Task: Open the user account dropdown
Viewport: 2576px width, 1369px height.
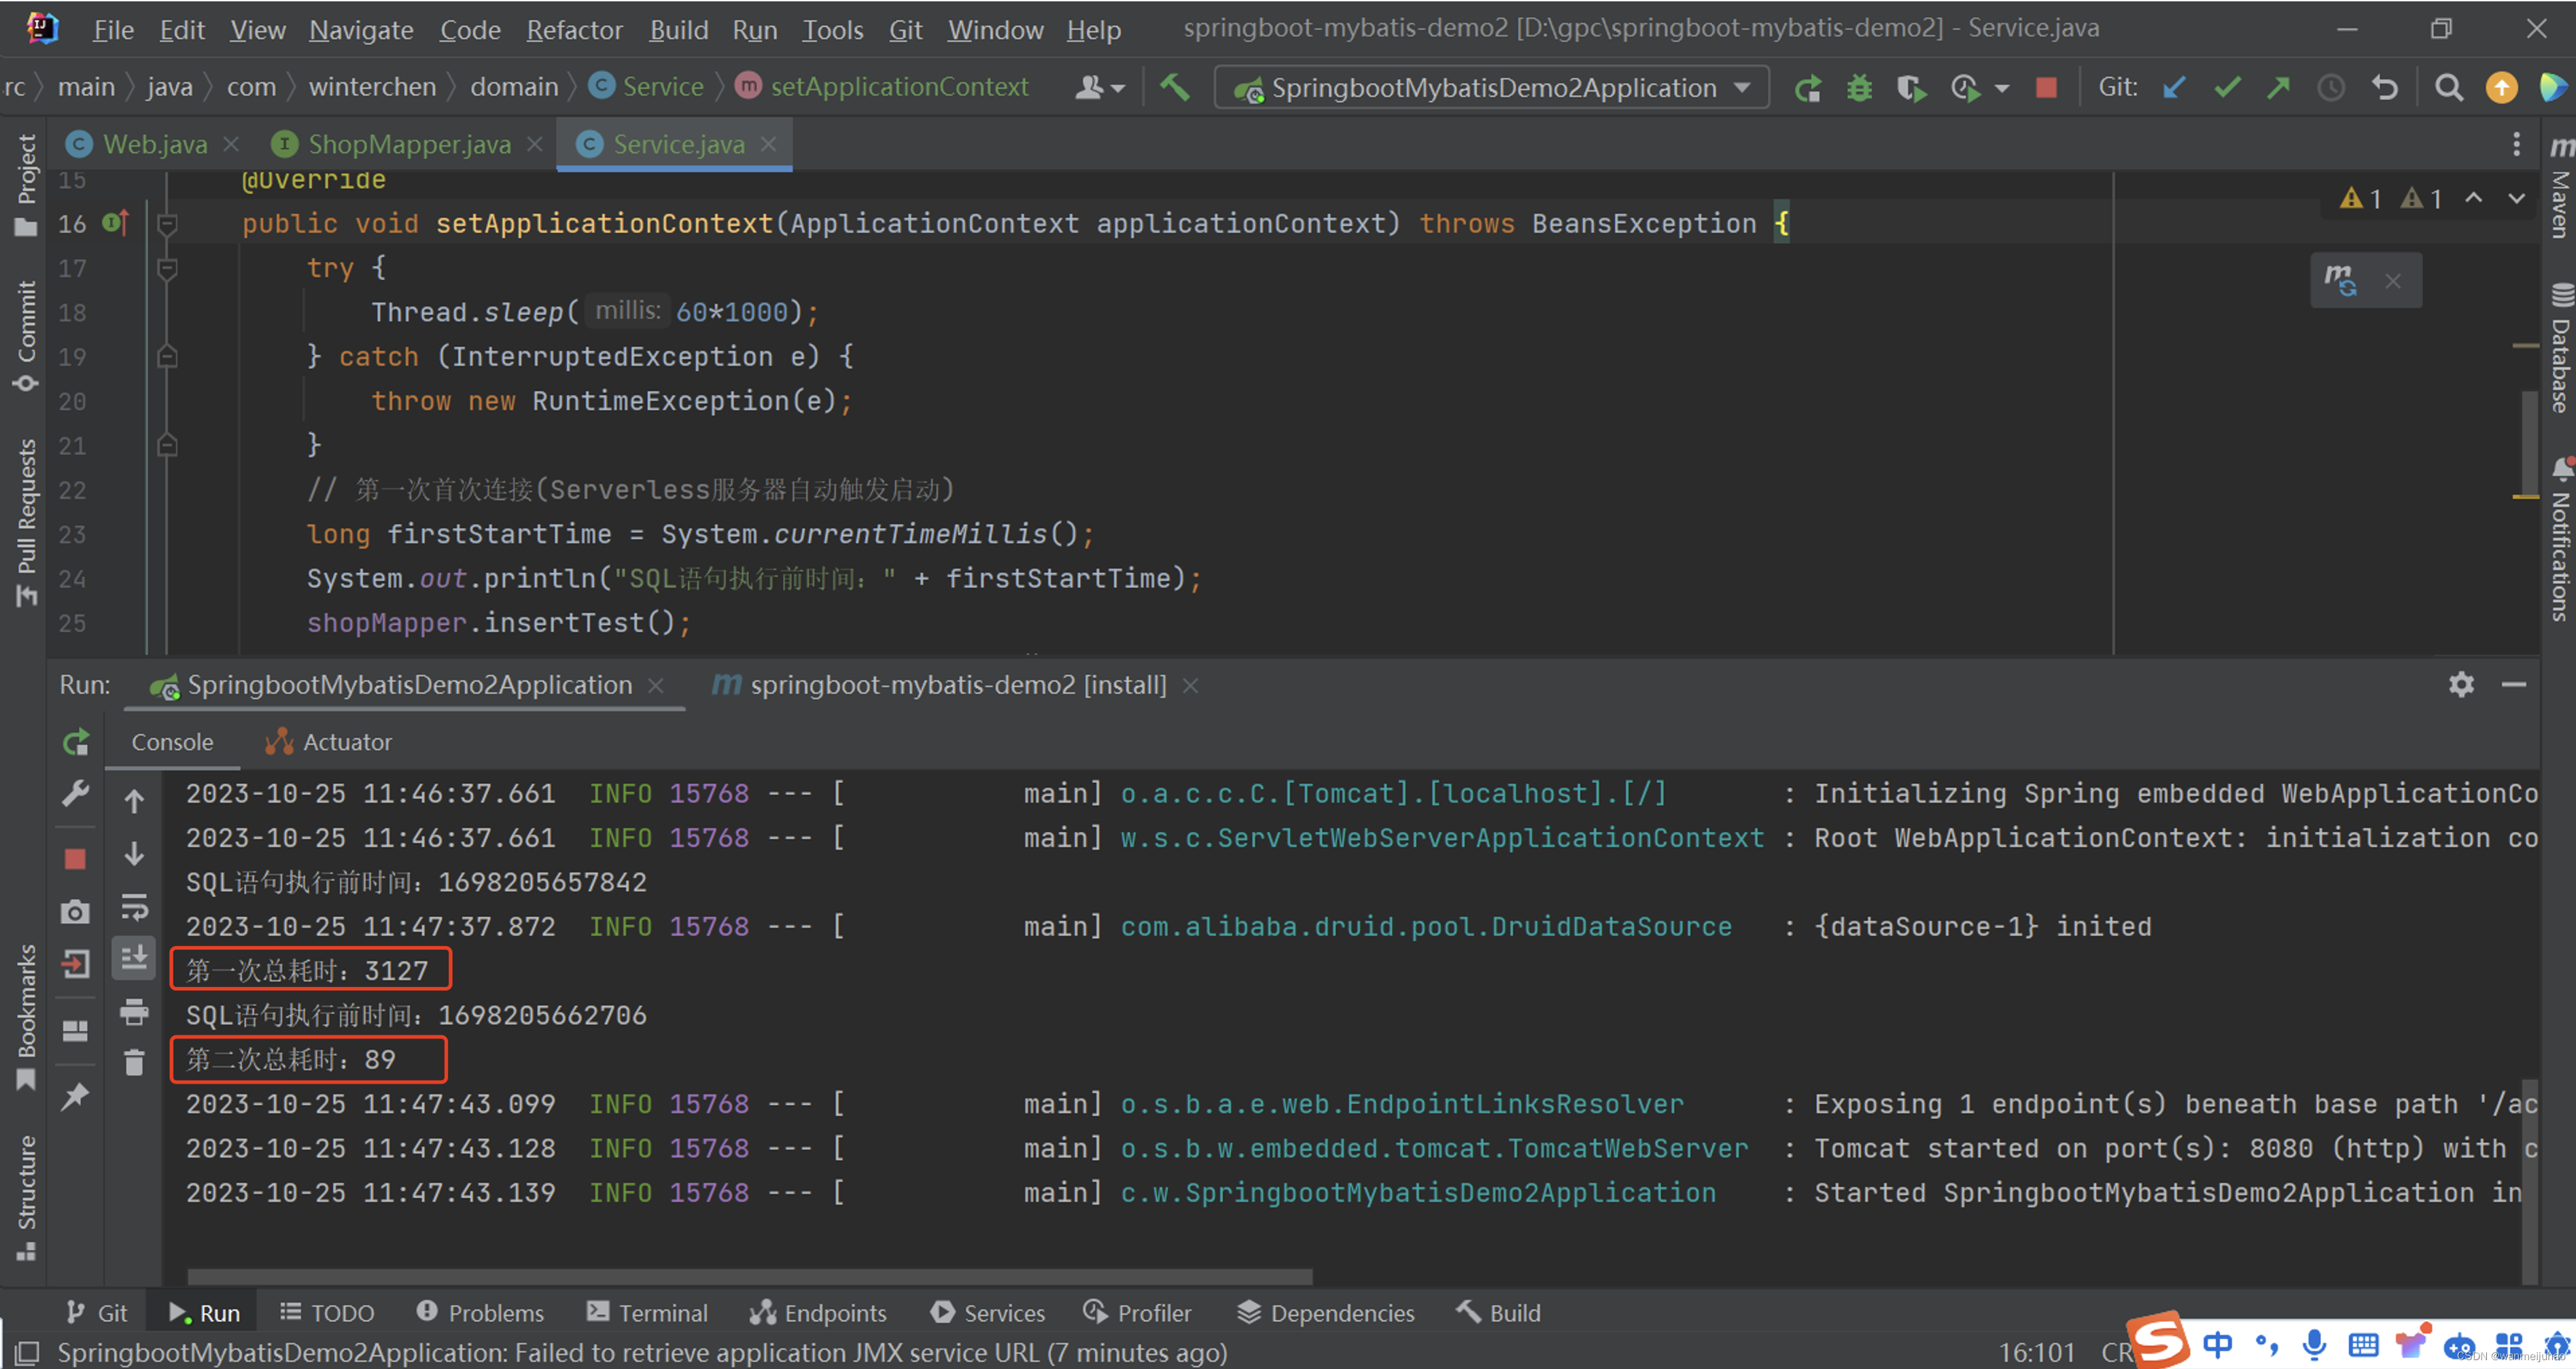Action: tap(1100, 88)
